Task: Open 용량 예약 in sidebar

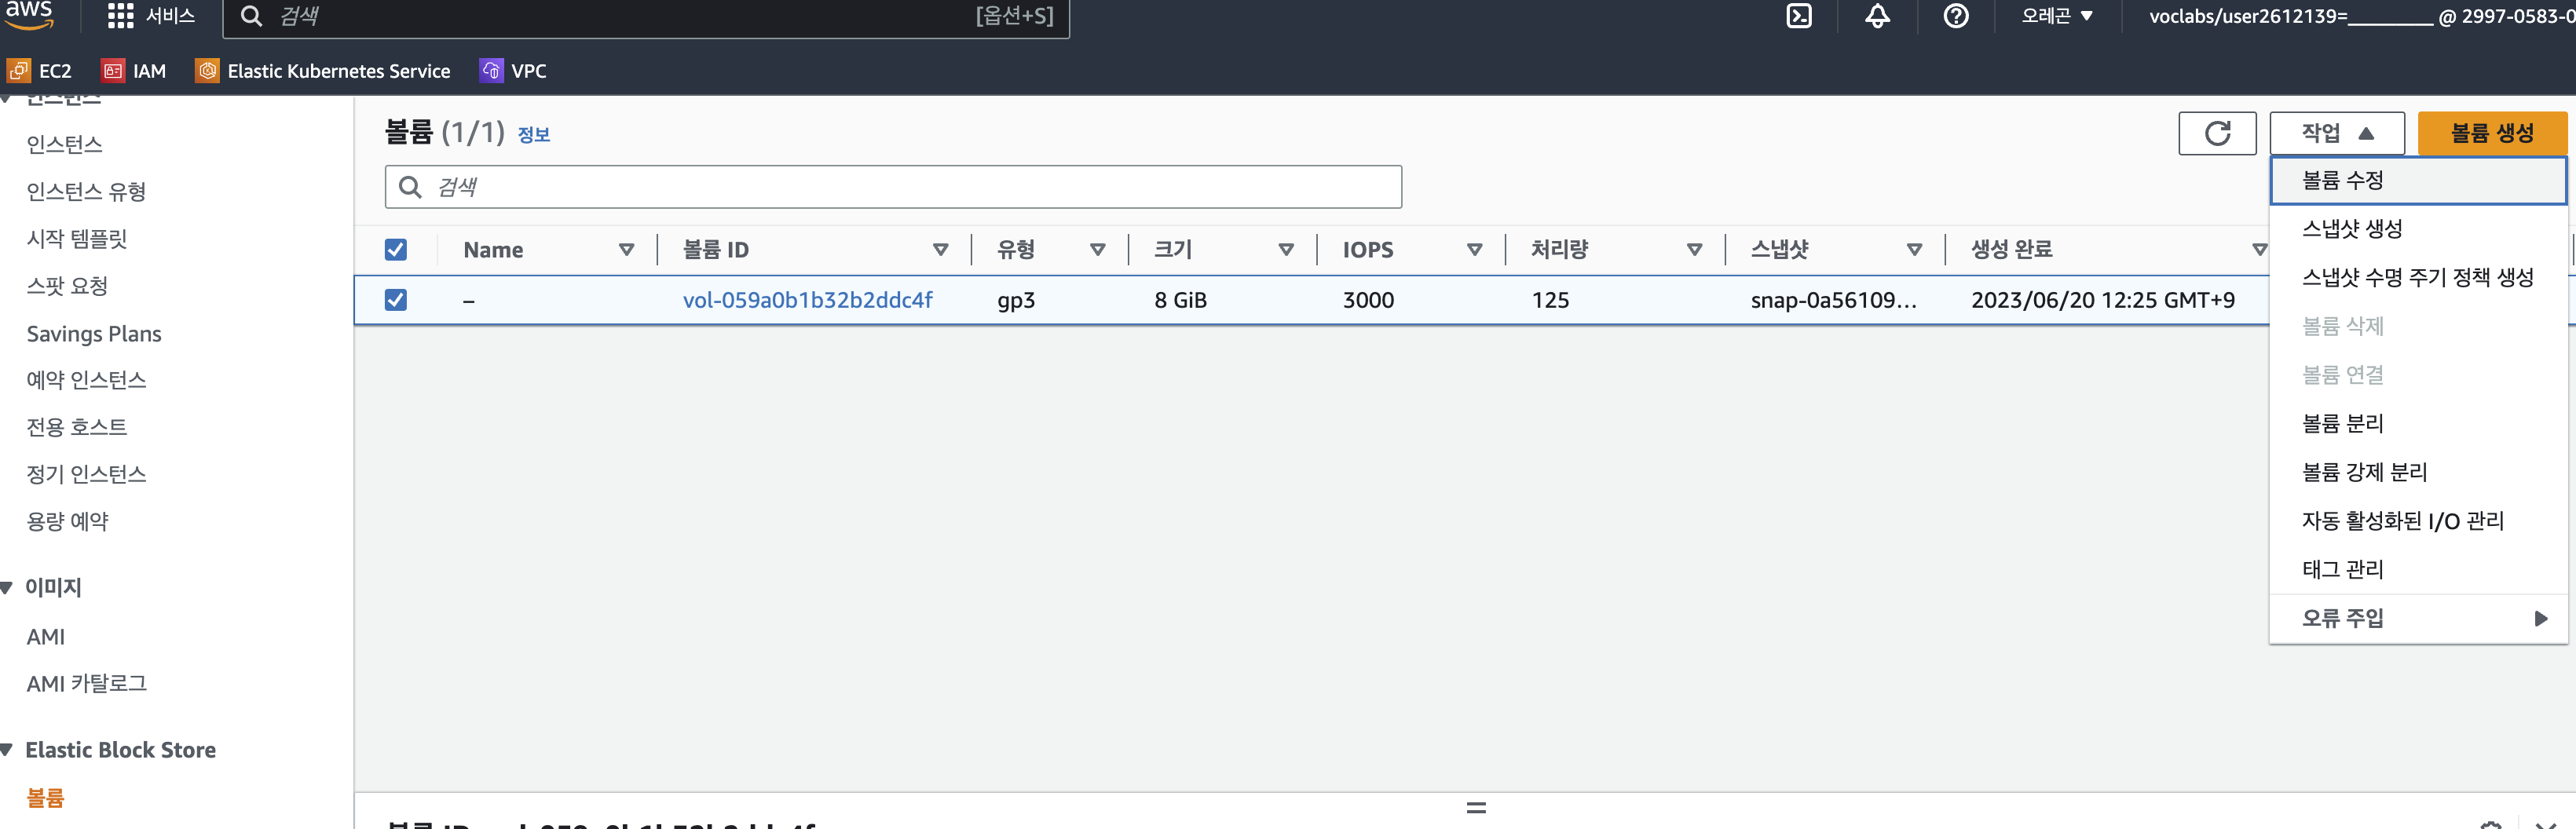Action: coord(67,521)
